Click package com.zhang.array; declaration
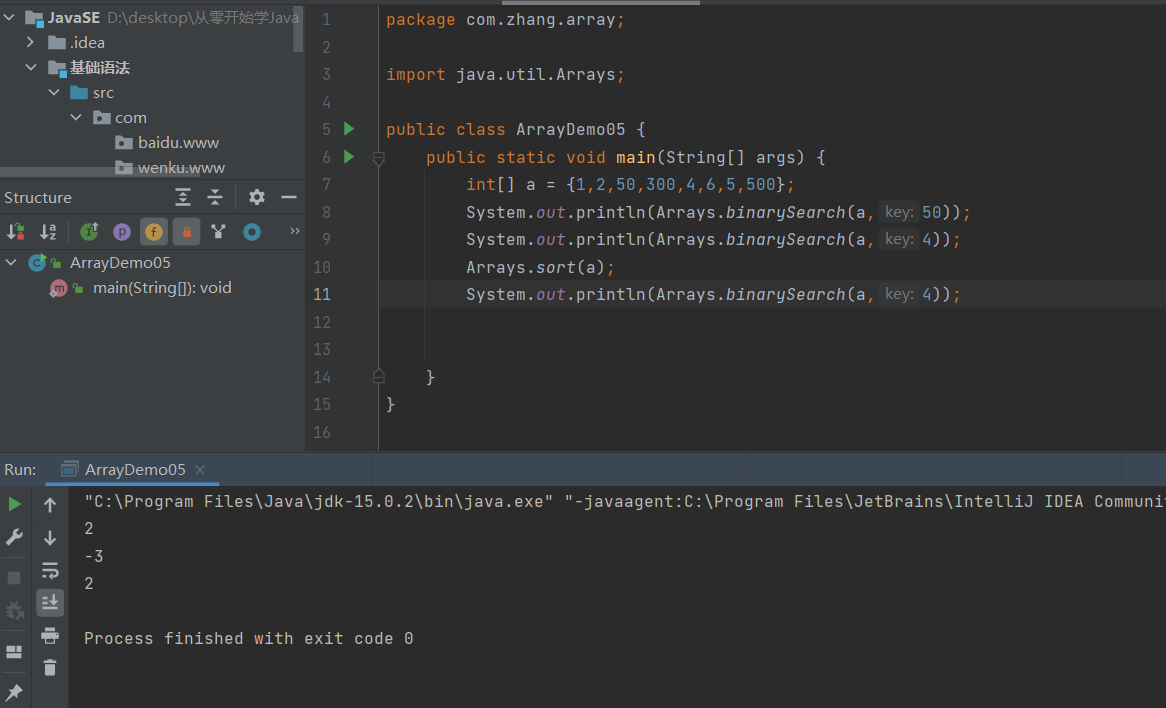 tap(506, 19)
